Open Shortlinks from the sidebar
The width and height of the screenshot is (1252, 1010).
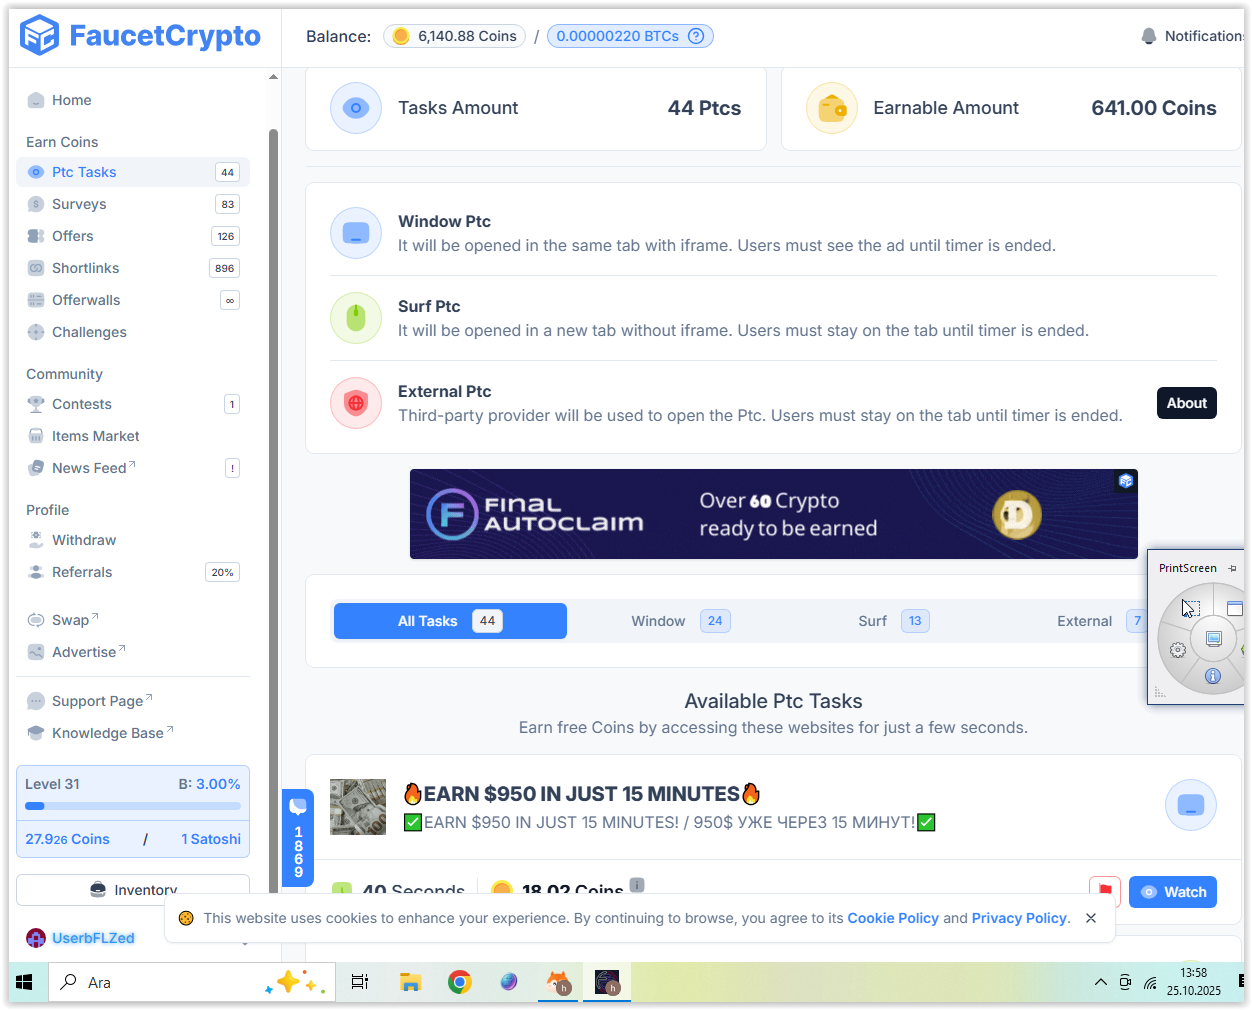[x=133, y=268]
